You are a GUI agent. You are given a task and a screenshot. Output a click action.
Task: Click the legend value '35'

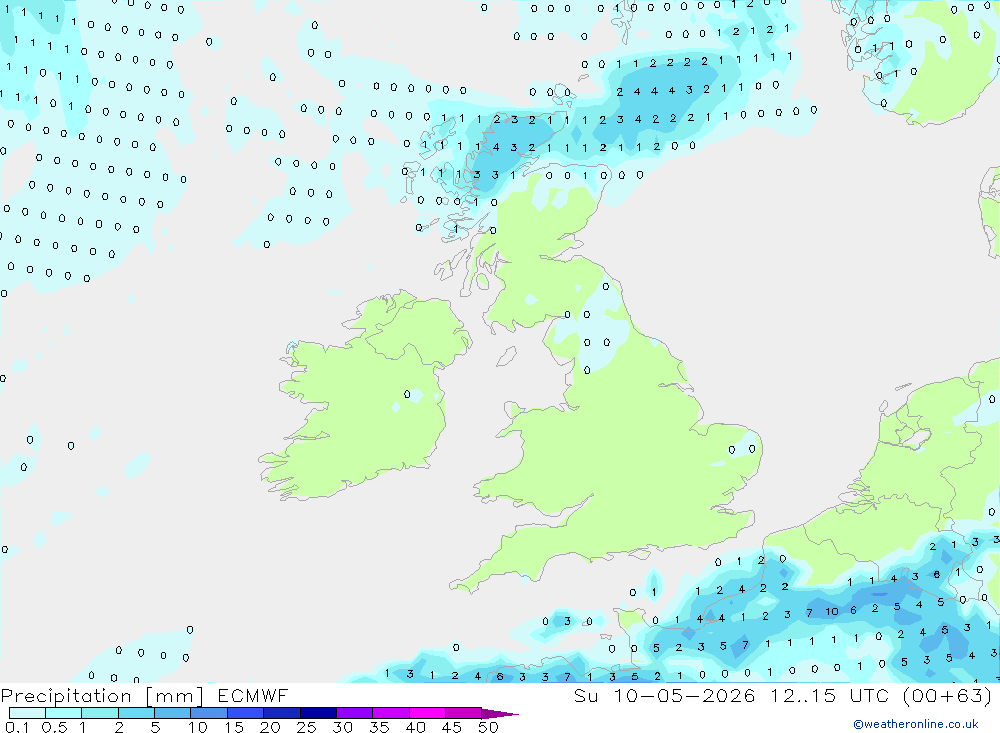point(379,727)
